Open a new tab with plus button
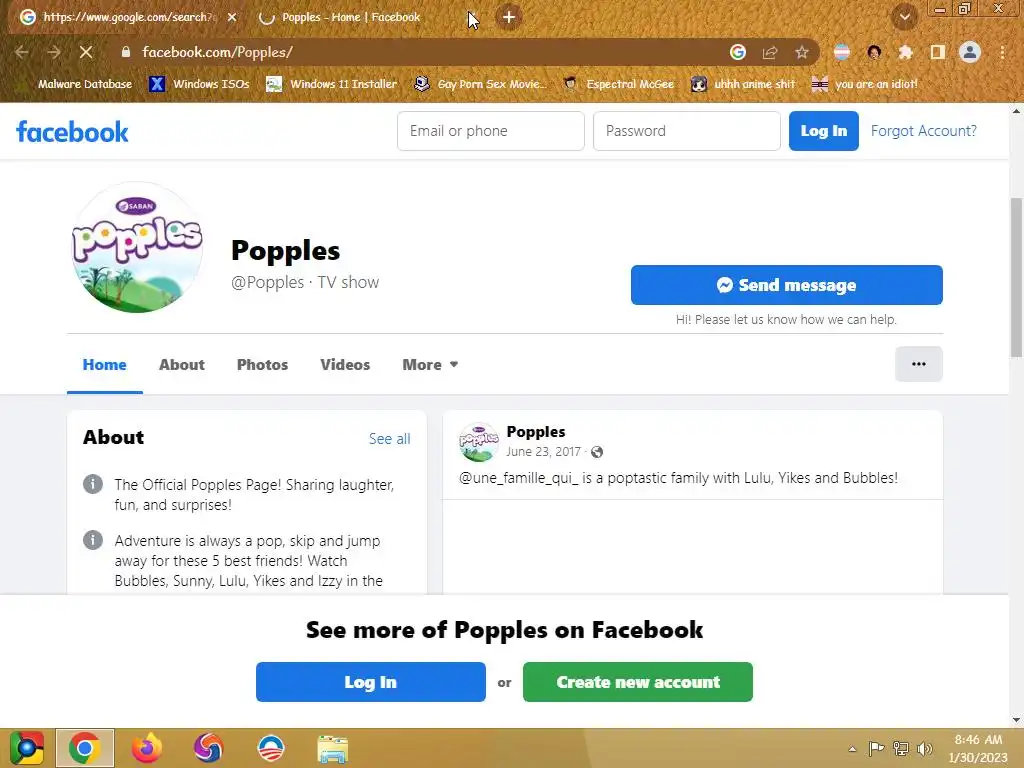Screen dimensions: 1024x768 [x=509, y=17]
